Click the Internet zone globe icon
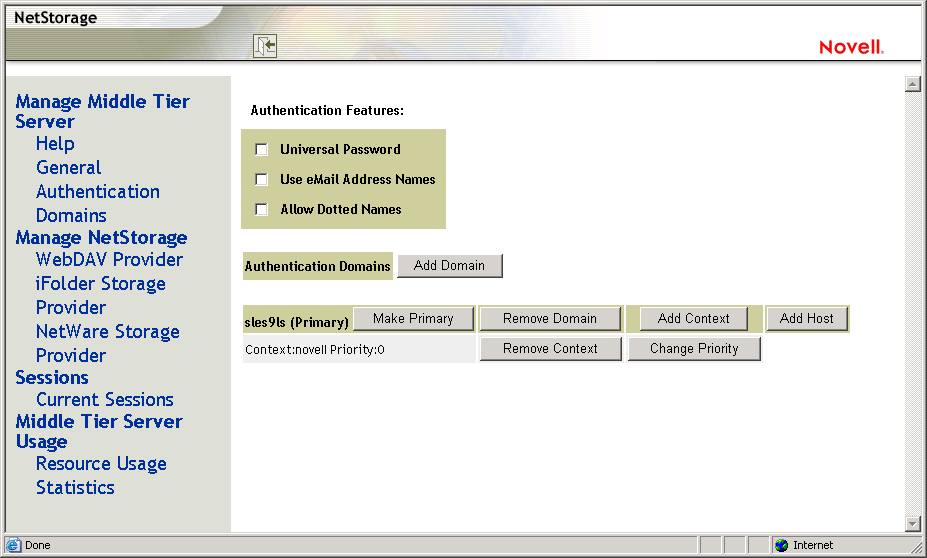 click(782, 545)
